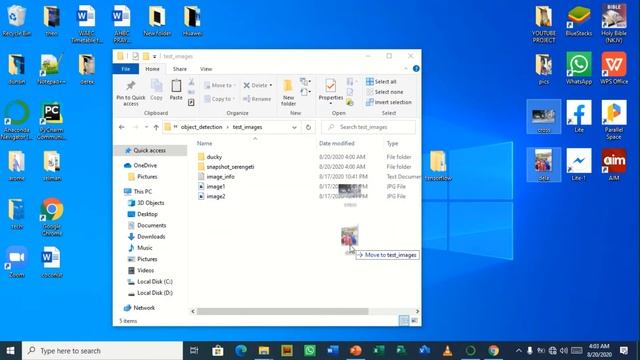Select 3D Objects in navigation pane
Image resolution: width=640 pixels, height=360 pixels.
(150, 203)
